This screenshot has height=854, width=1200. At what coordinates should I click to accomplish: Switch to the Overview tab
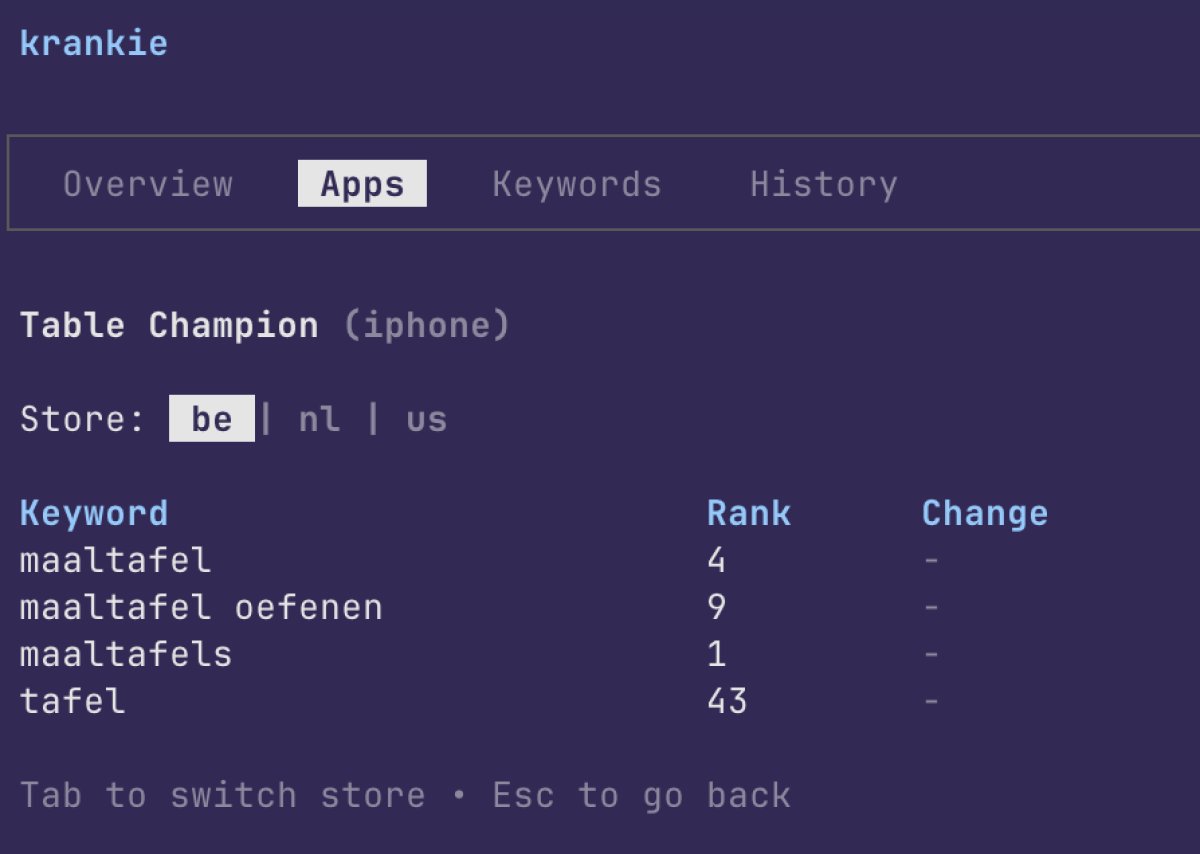148,183
